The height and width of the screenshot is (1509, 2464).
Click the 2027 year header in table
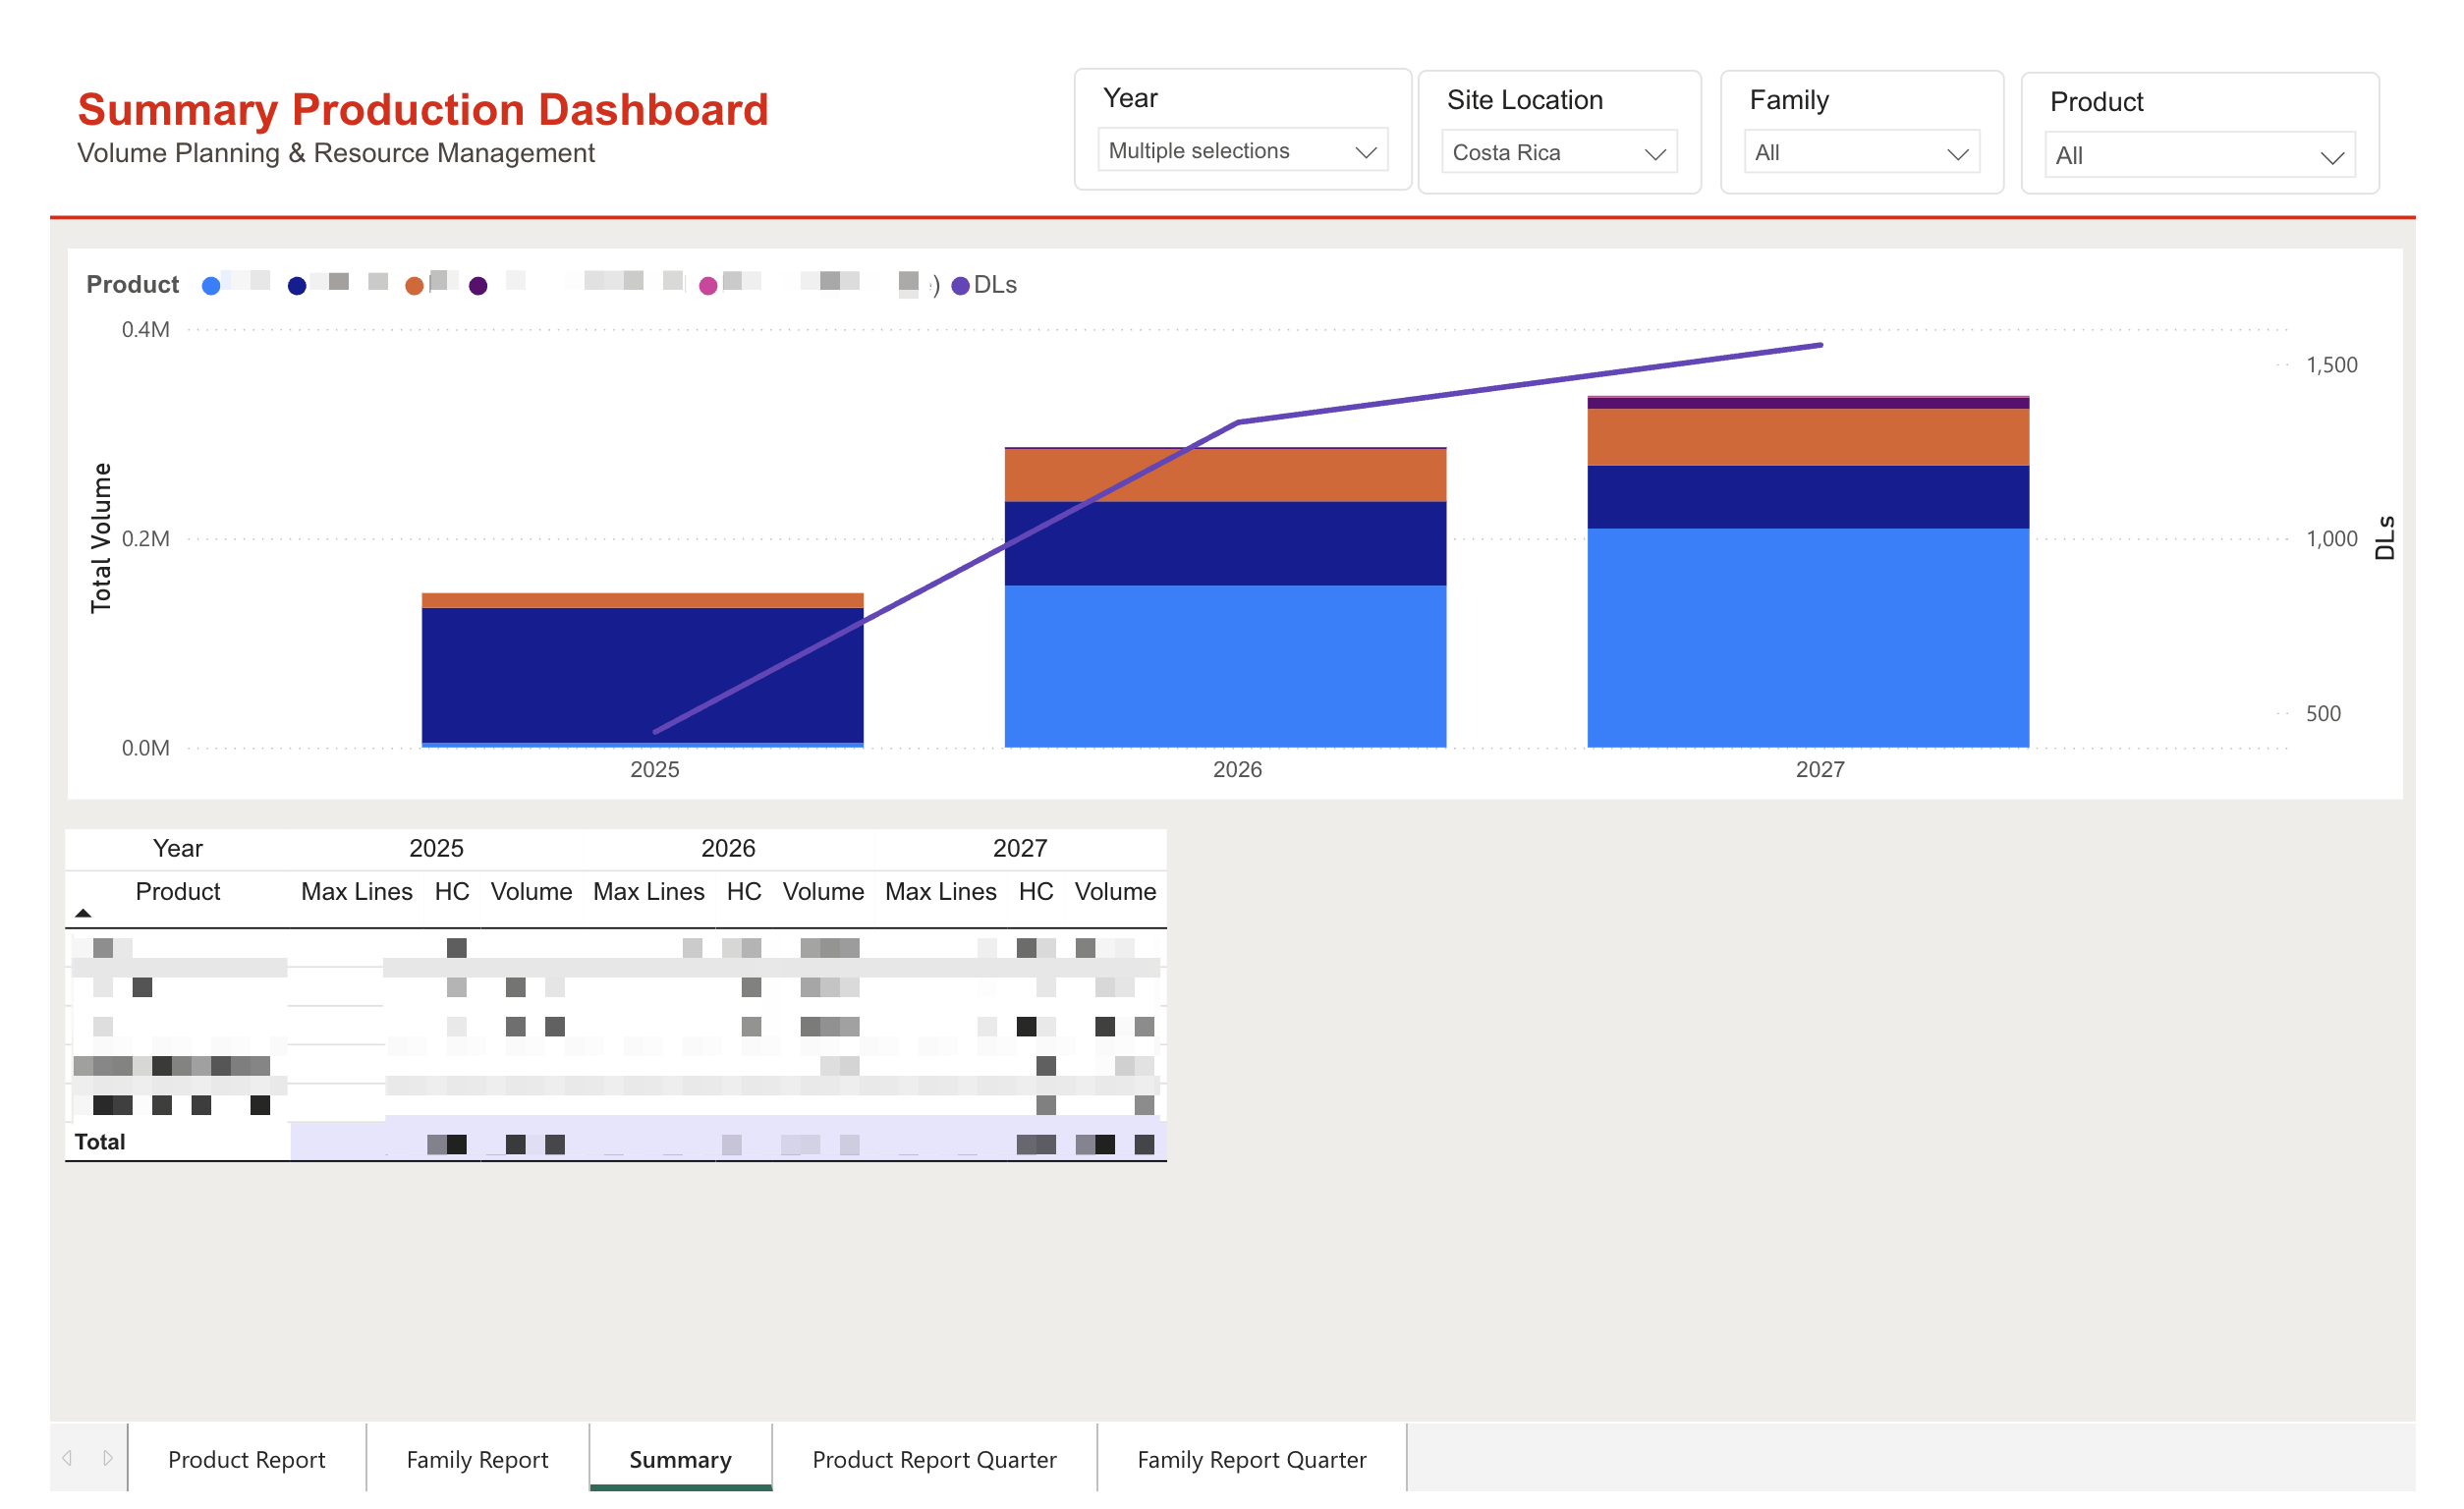pyautogui.click(x=1020, y=848)
